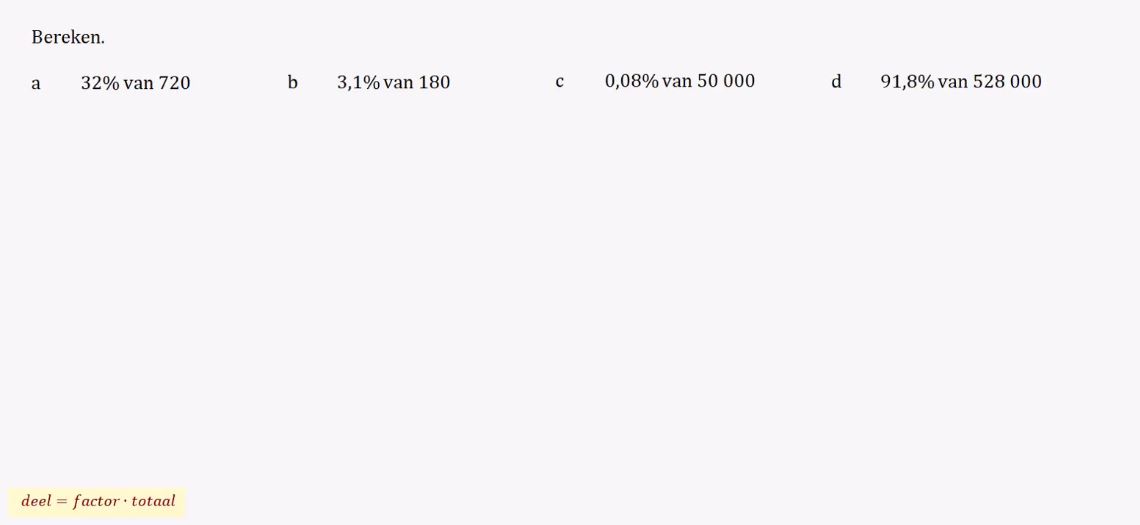This screenshot has height=525, width=1140.
Task: Select the number 720 in exercise a
Action: coord(174,83)
